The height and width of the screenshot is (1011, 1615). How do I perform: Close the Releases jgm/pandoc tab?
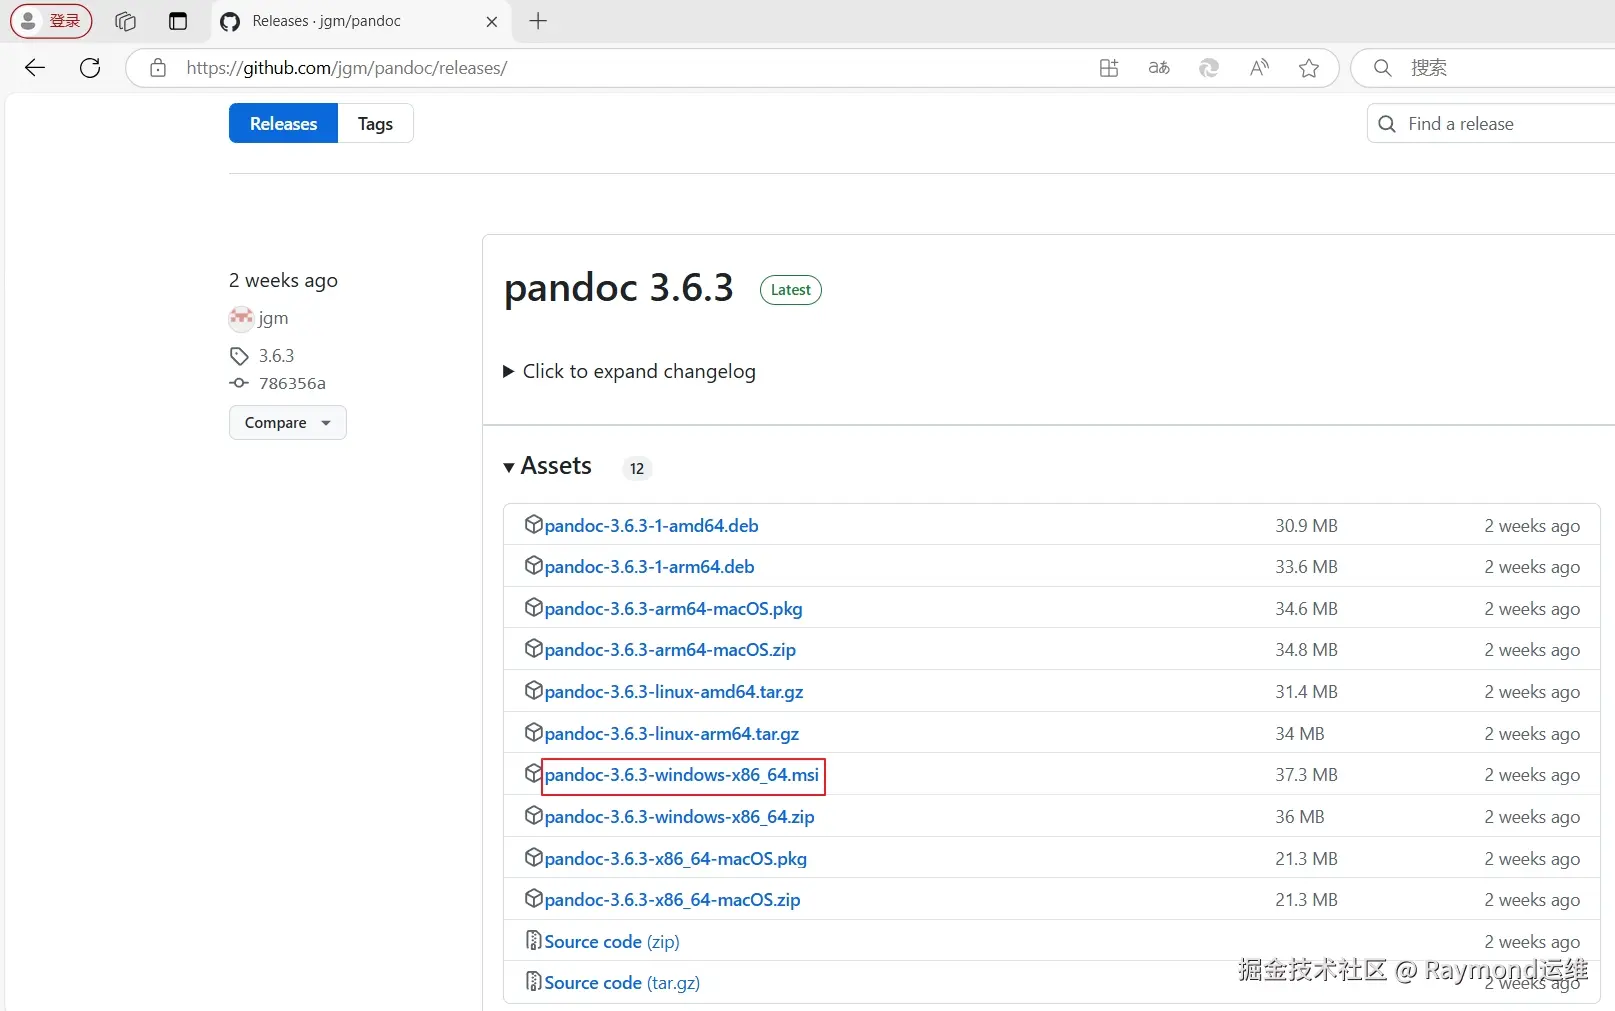point(492,21)
